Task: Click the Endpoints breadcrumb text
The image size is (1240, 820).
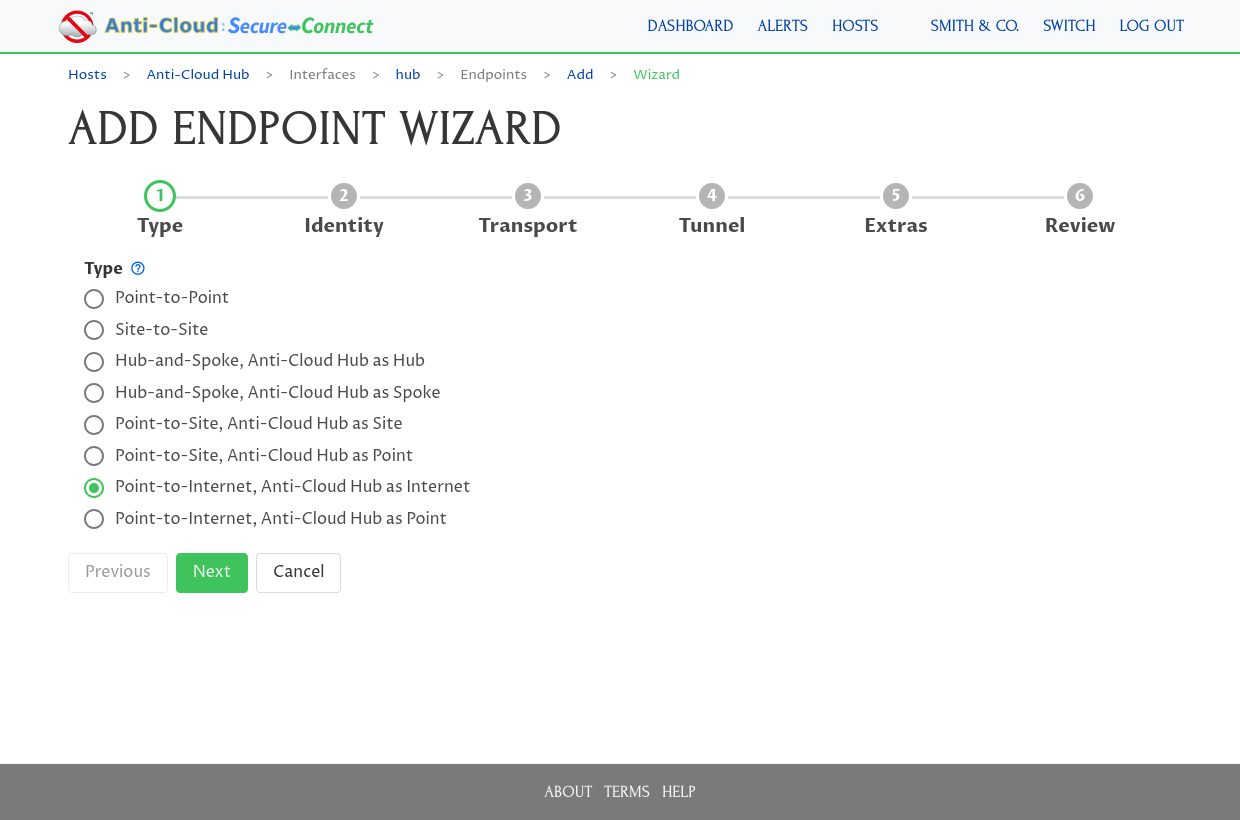Action: (x=493, y=75)
